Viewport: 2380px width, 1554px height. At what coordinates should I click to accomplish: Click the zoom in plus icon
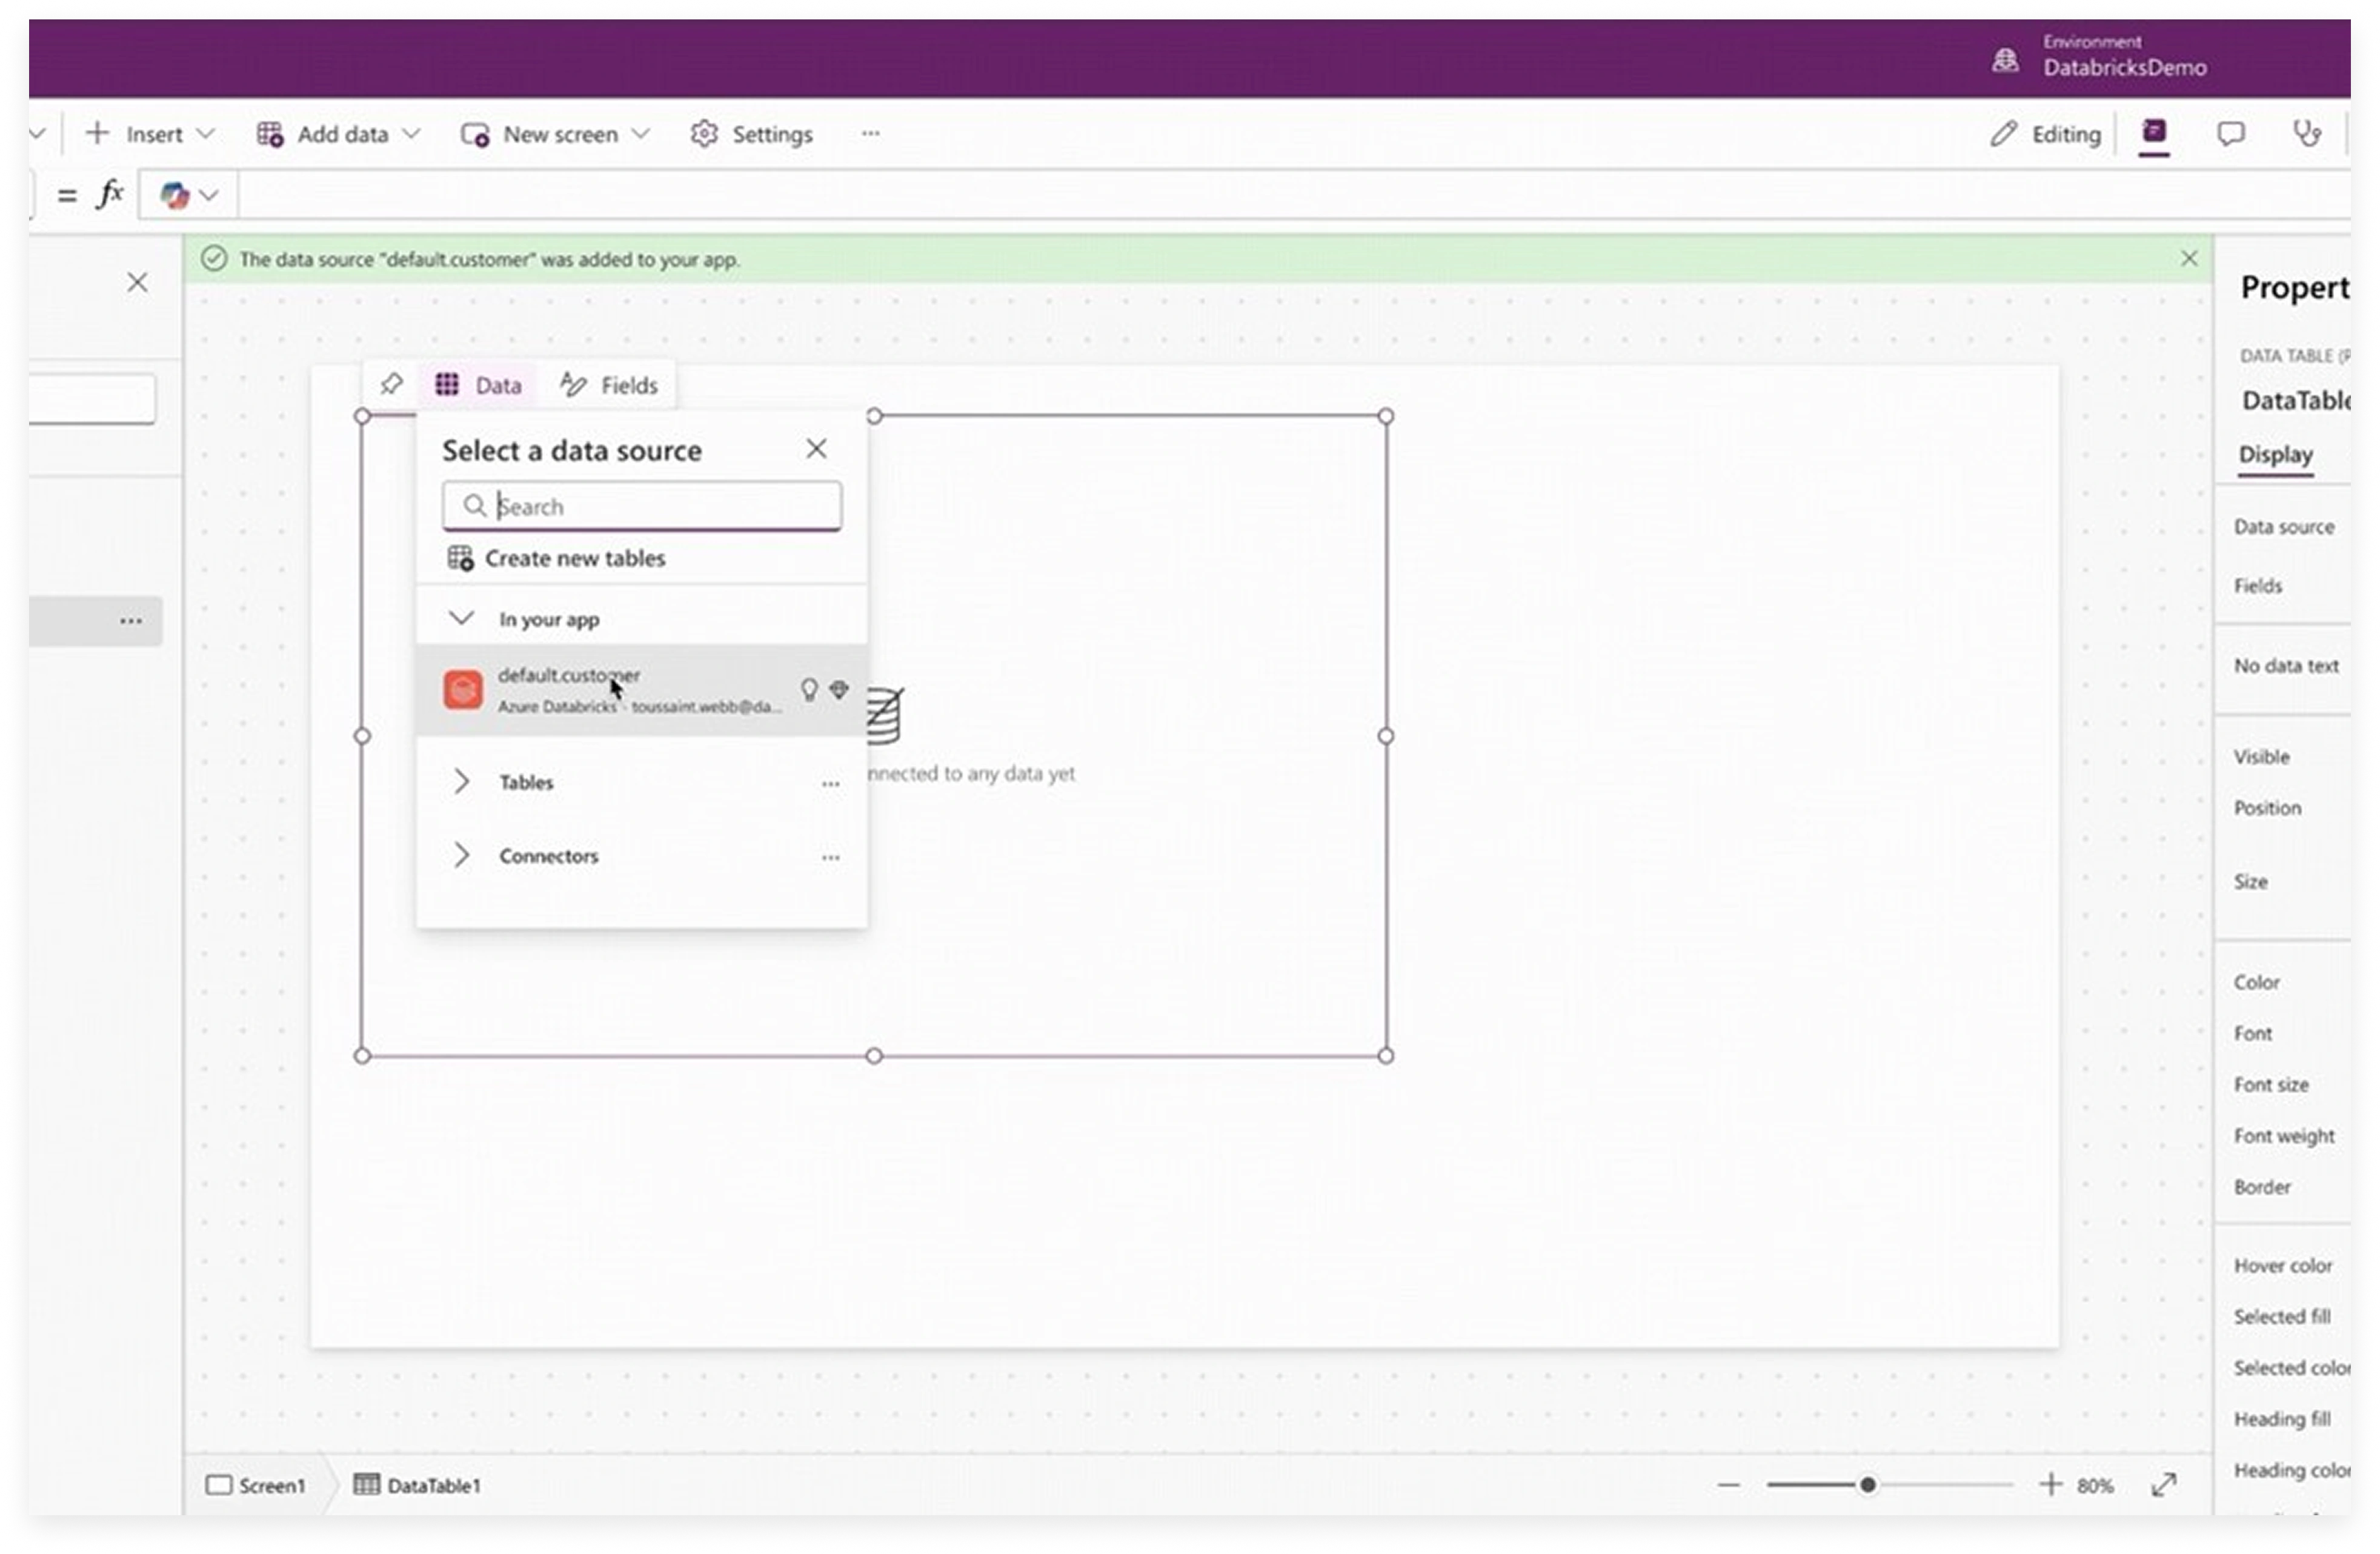click(x=2051, y=1484)
